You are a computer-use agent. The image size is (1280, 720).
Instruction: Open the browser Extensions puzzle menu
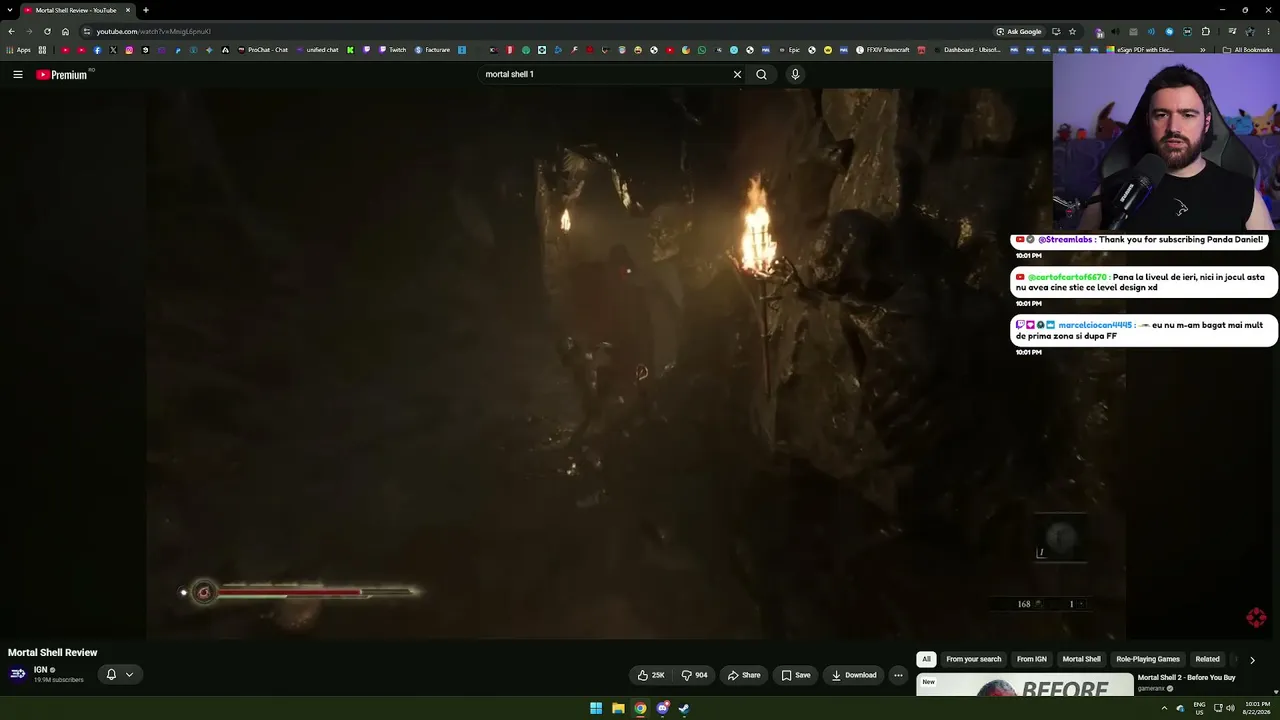pos(1206,31)
